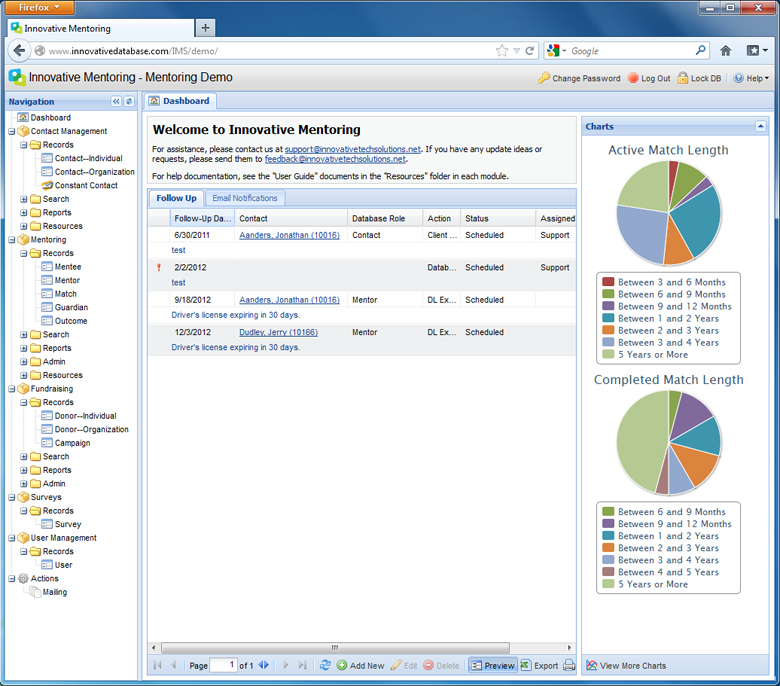Expand the Admin folder under Mentoring

click(x=23, y=362)
